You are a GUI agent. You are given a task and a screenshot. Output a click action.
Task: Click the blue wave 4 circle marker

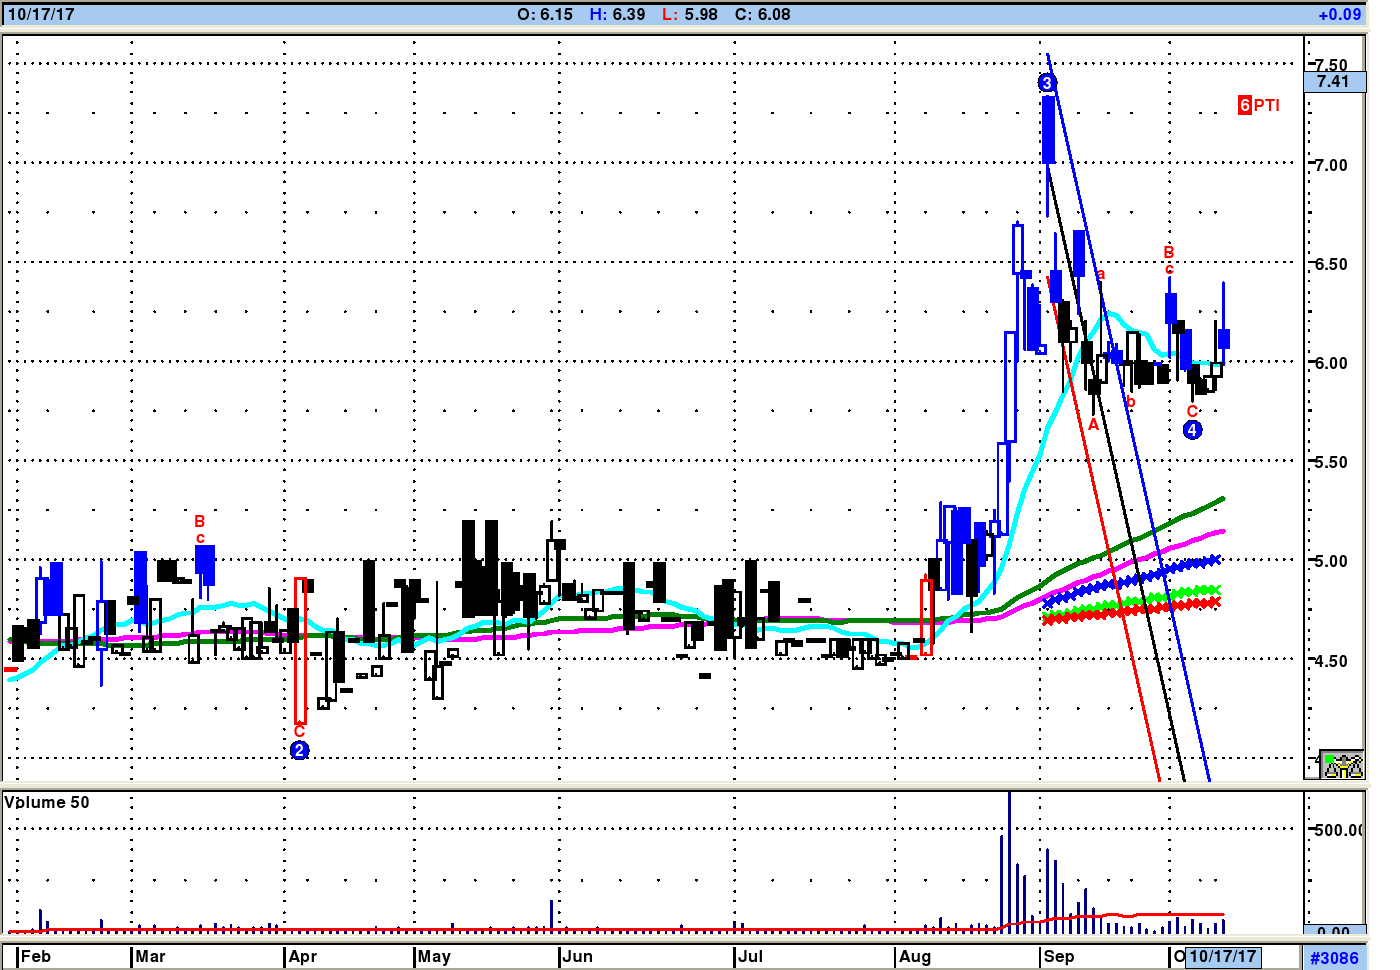point(1192,430)
